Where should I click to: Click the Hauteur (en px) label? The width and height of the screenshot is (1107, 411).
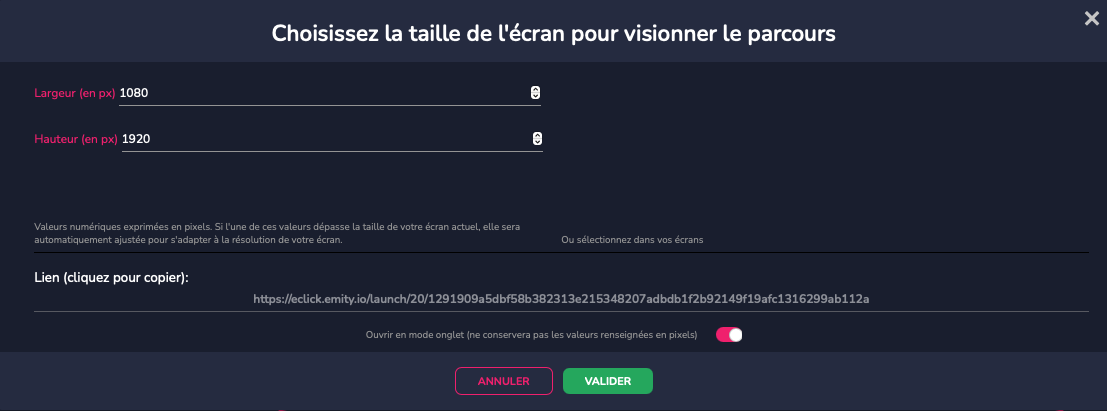point(76,139)
